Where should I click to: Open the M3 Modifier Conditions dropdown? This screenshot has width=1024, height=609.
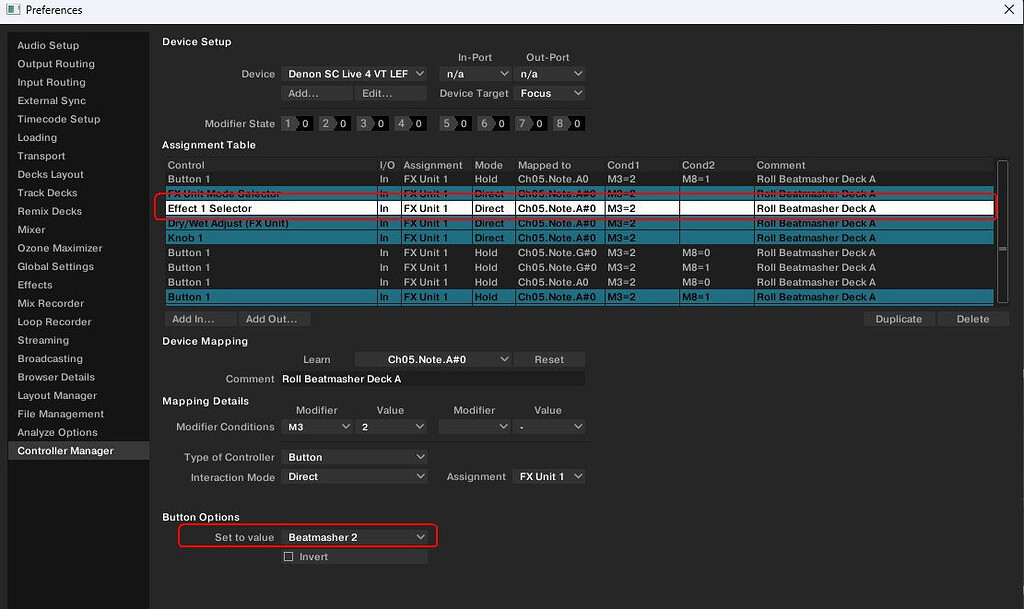317,426
